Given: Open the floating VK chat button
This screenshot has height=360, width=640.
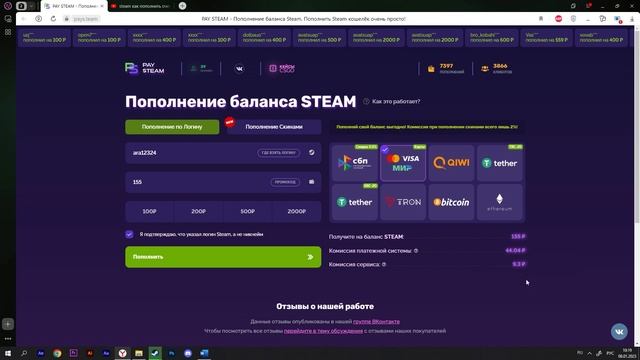Looking at the screenshot, I should [619, 331].
